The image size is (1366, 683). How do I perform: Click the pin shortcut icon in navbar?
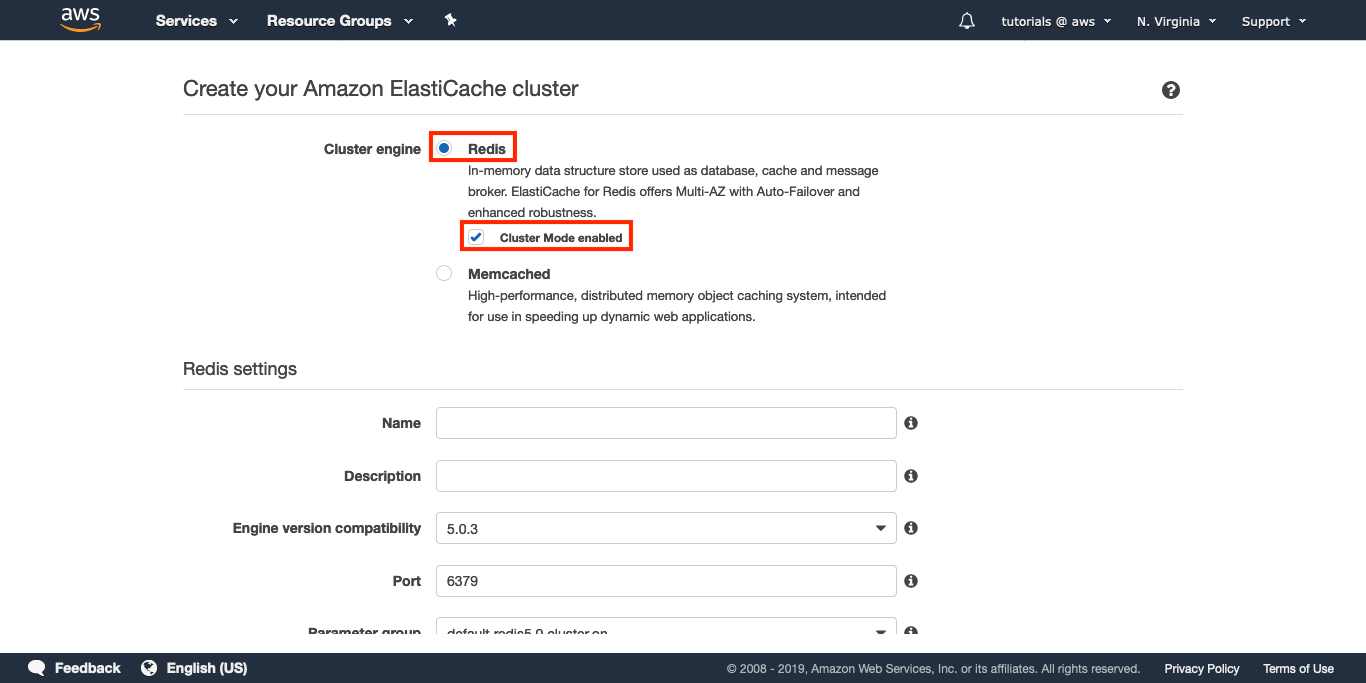(450, 20)
